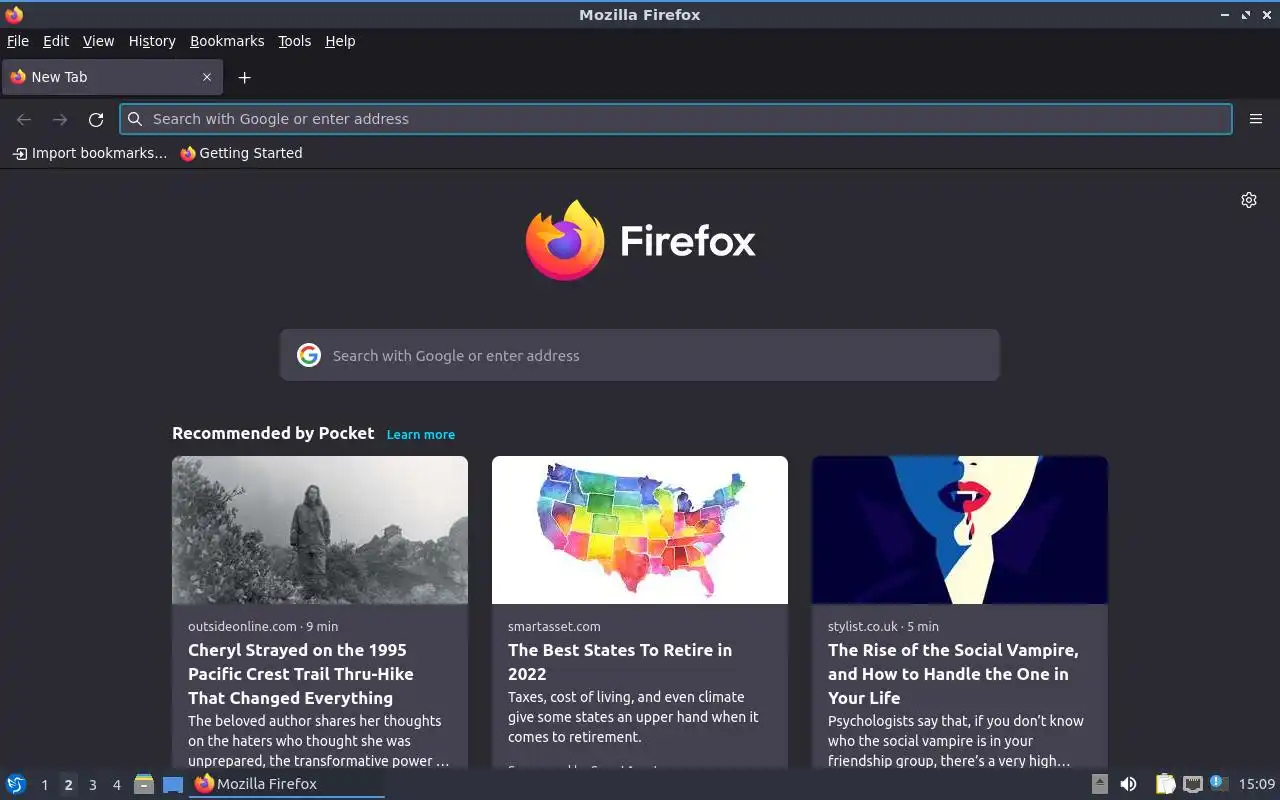
Task: Click the update notification tray icon
Action: tap(1218, 783)
